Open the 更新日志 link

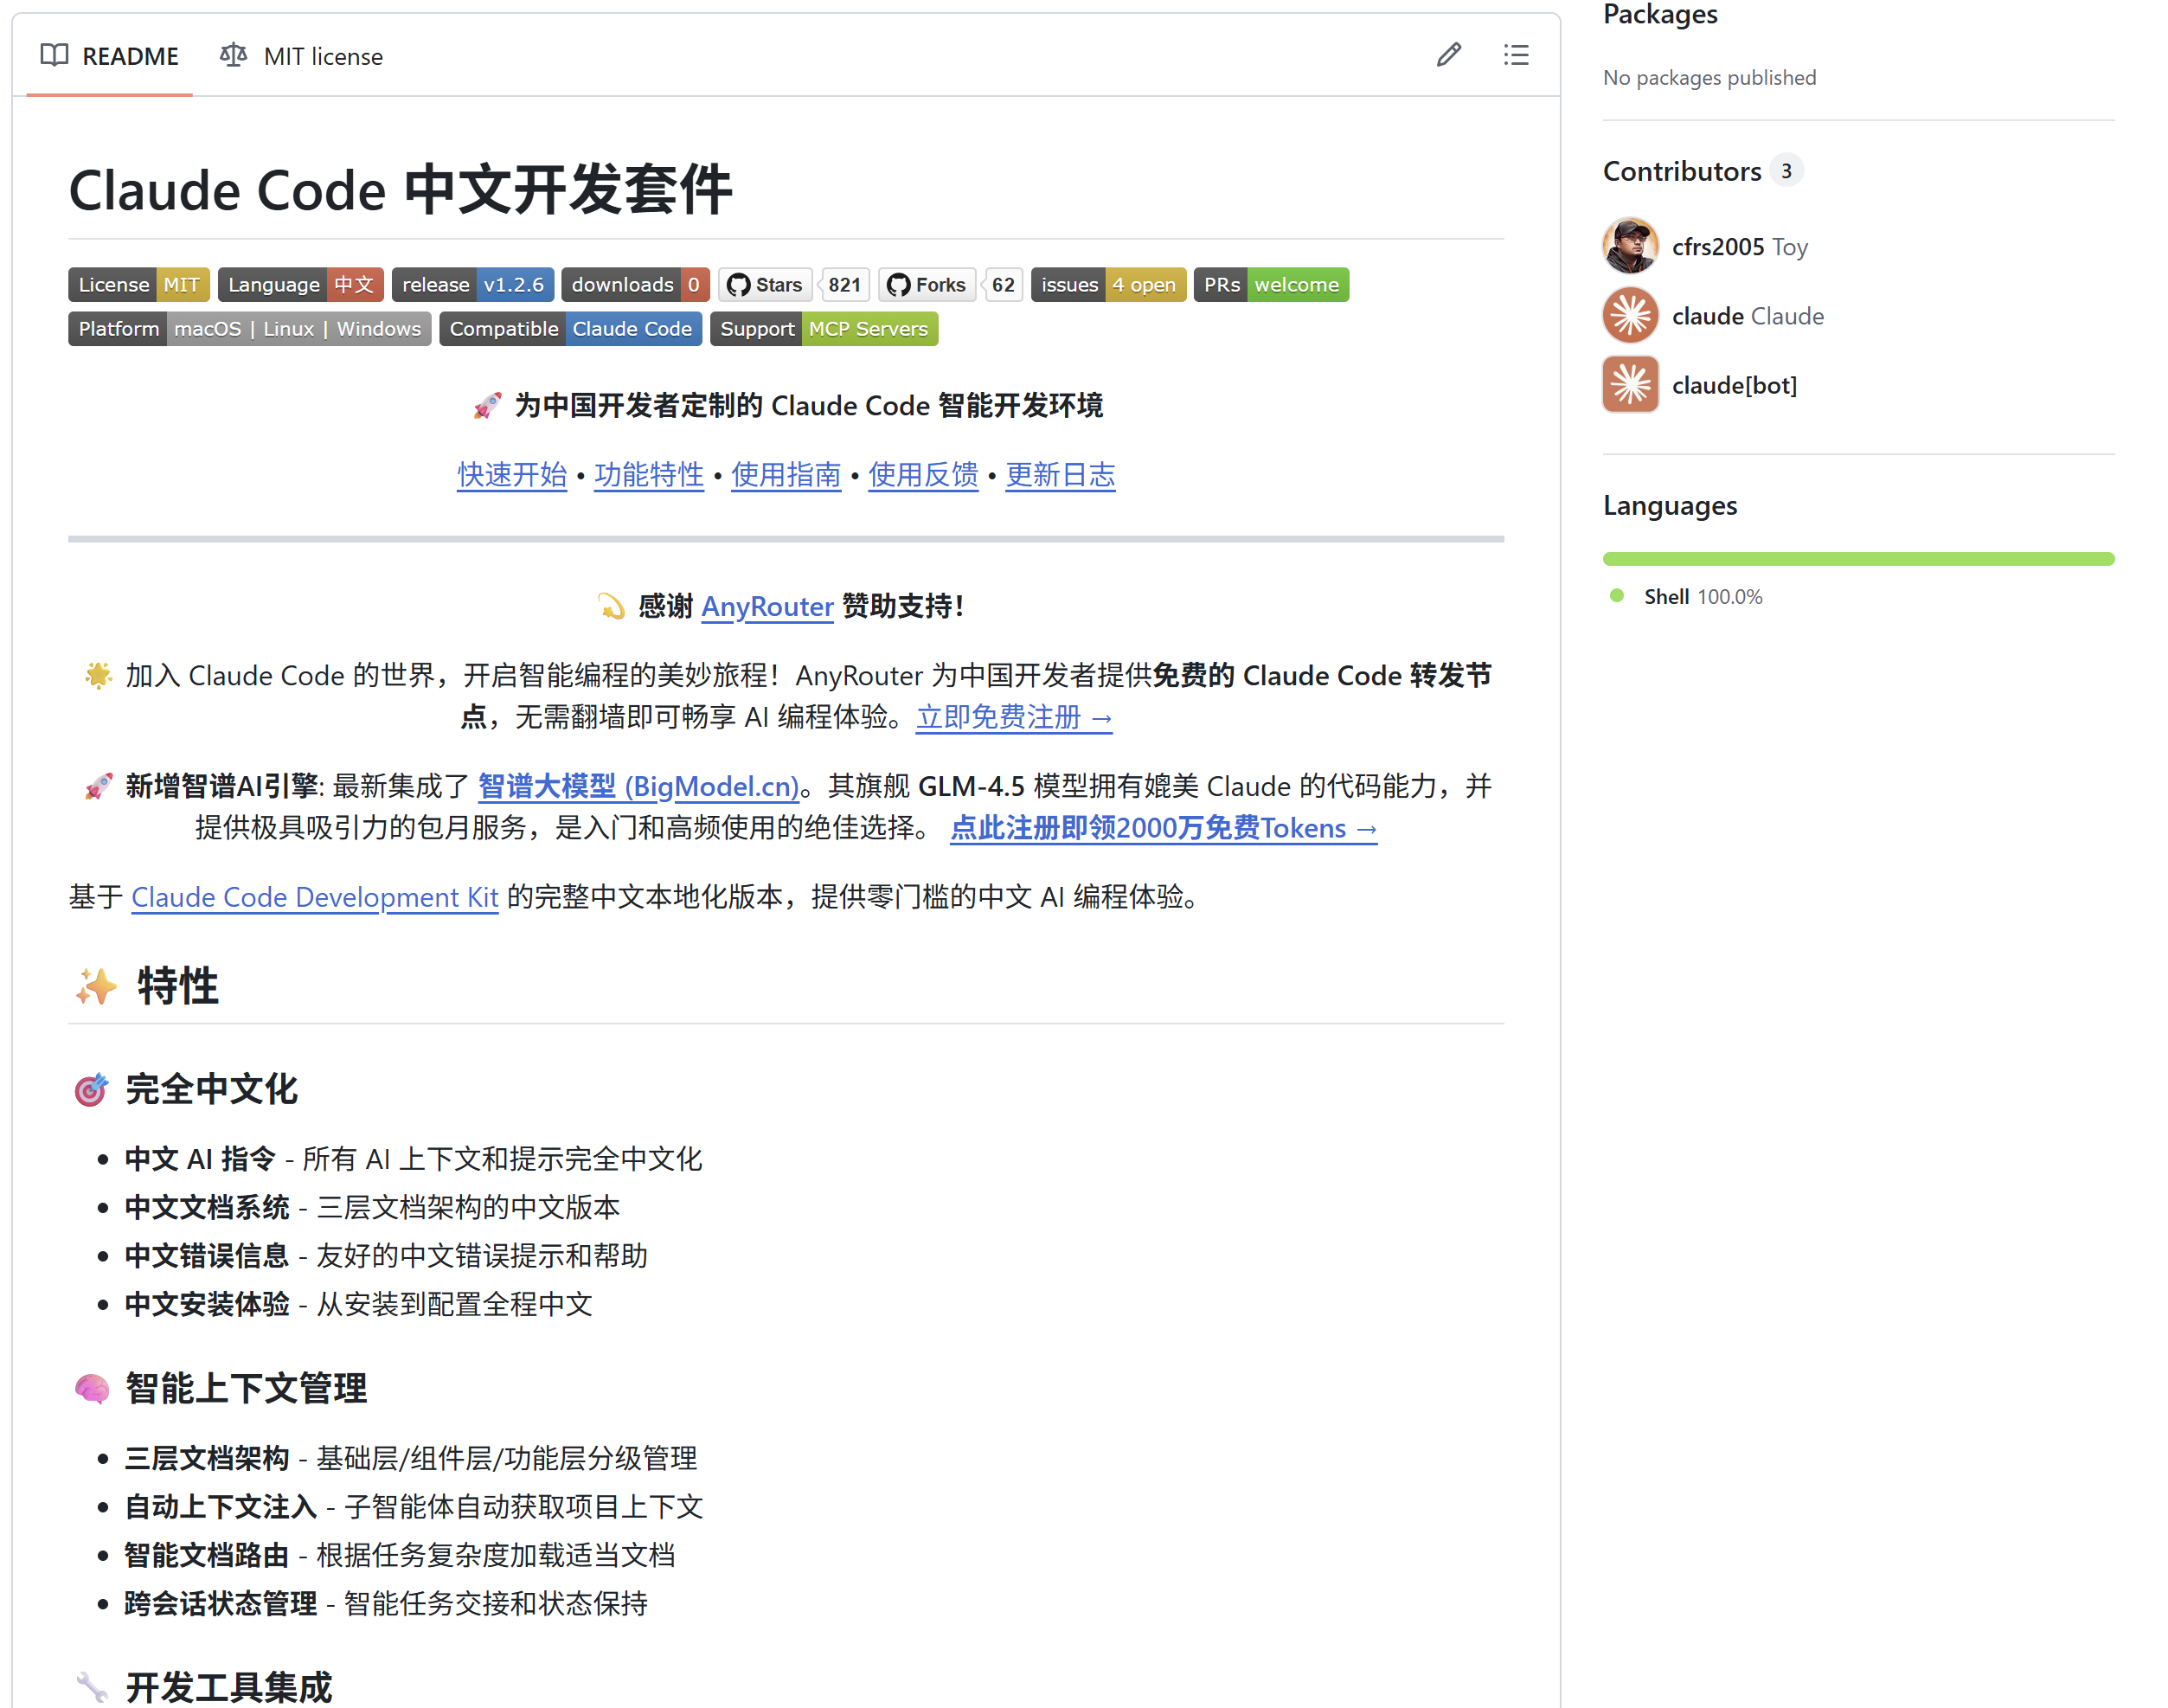click(1060, 475)
